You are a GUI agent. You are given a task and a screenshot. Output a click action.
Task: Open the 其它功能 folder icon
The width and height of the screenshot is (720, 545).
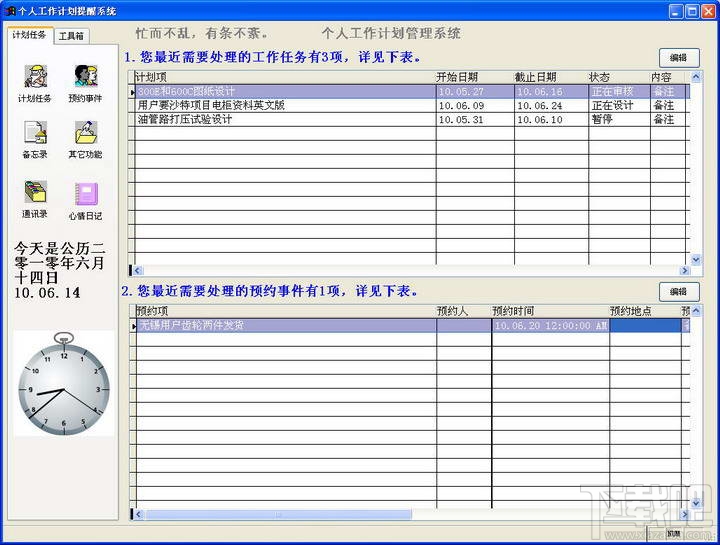point(86,133)
